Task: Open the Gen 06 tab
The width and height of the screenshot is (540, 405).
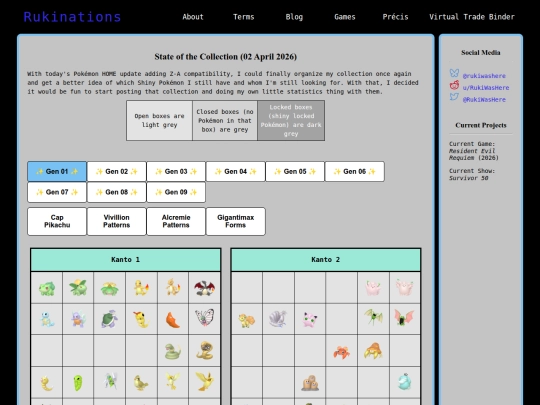Action: (354, 172)
